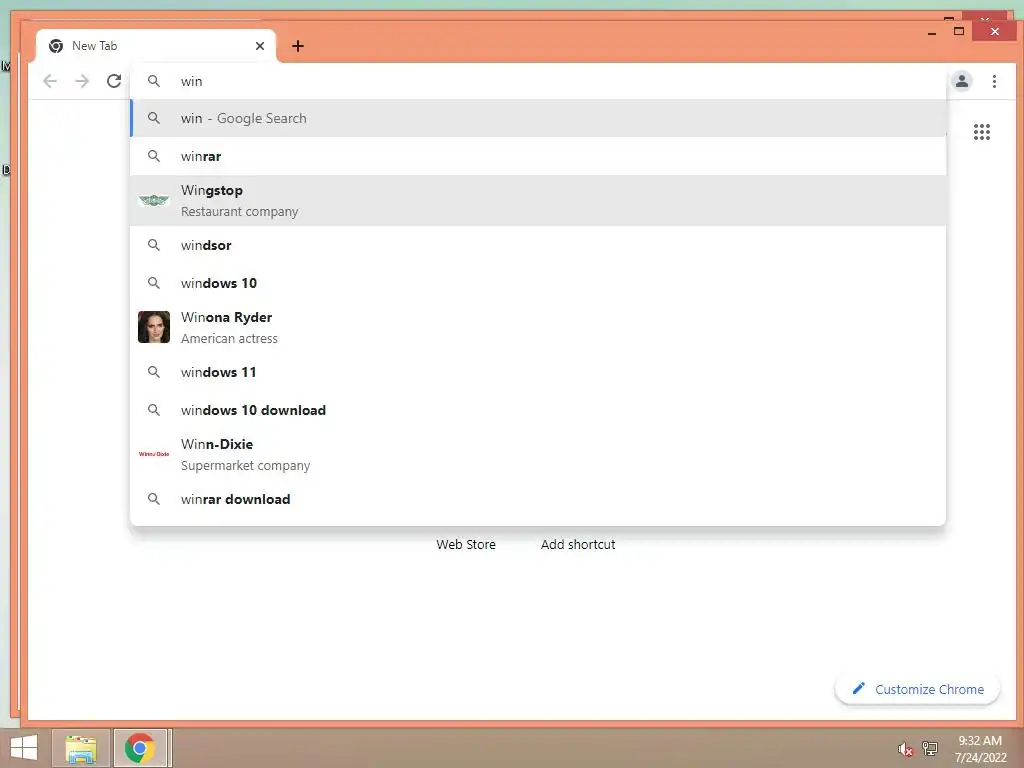The image size is (1024, 768).
Task: Click the Wingstop logo icon
Action: [x=153, y=200]
